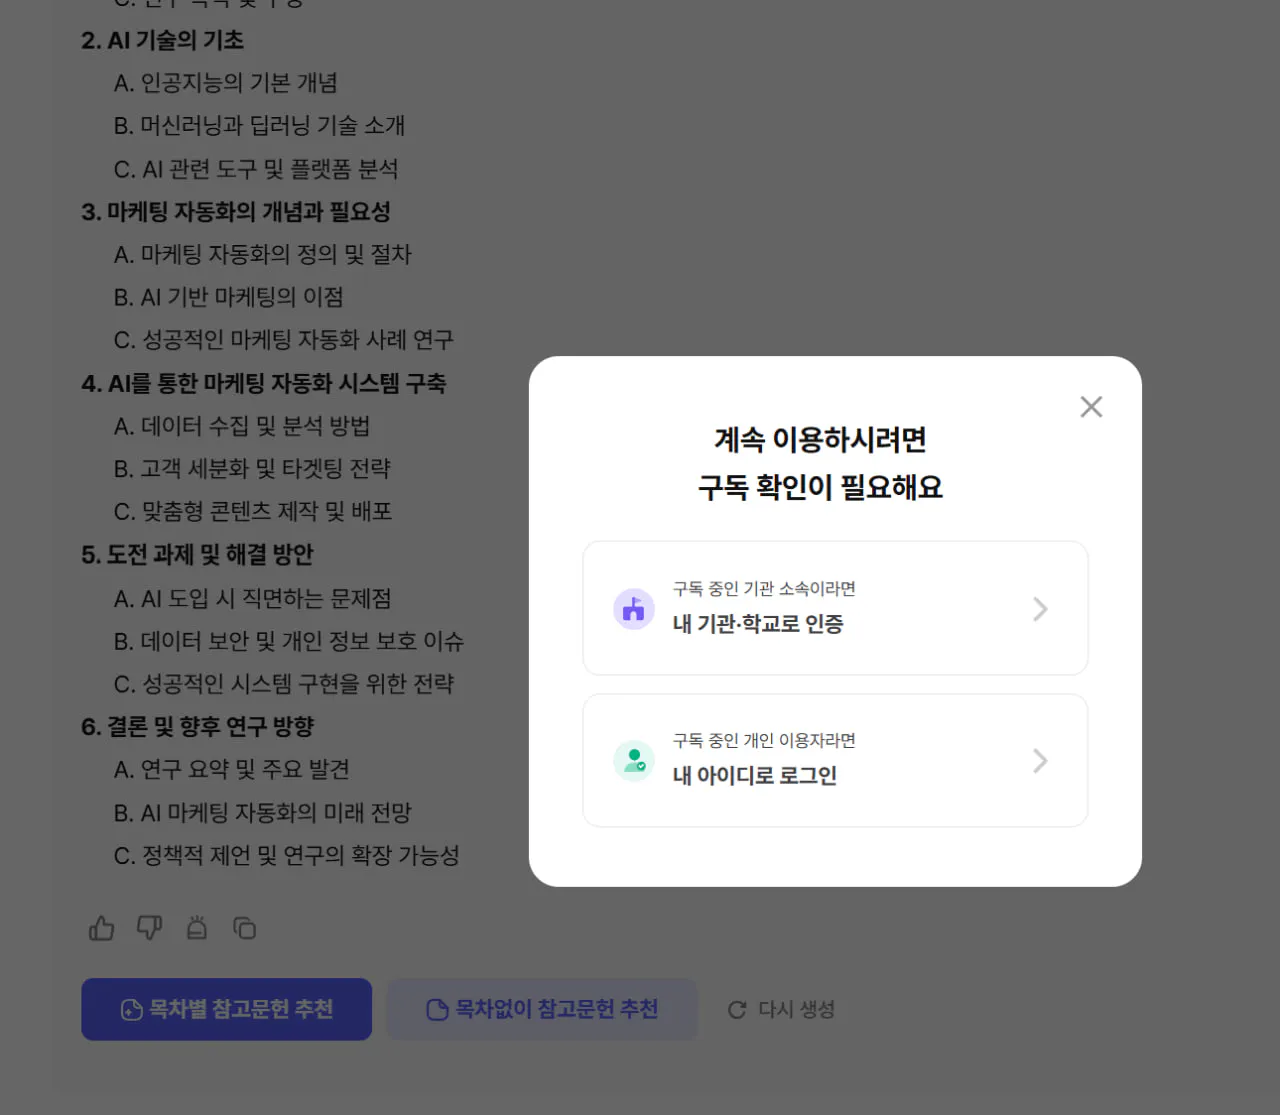This screenshot has width=1280, height=1115.
Task: Click the building icon for institution authentication
Action: [x=633, y=608]
